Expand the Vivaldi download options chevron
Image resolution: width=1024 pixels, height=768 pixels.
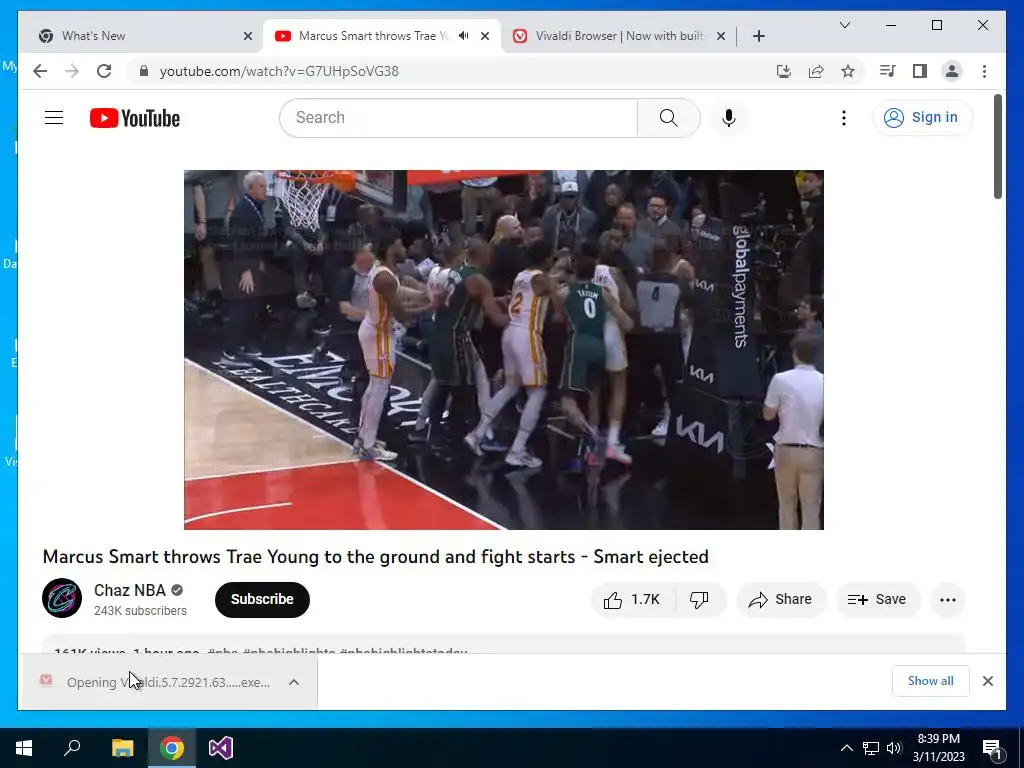pos(294,682)
